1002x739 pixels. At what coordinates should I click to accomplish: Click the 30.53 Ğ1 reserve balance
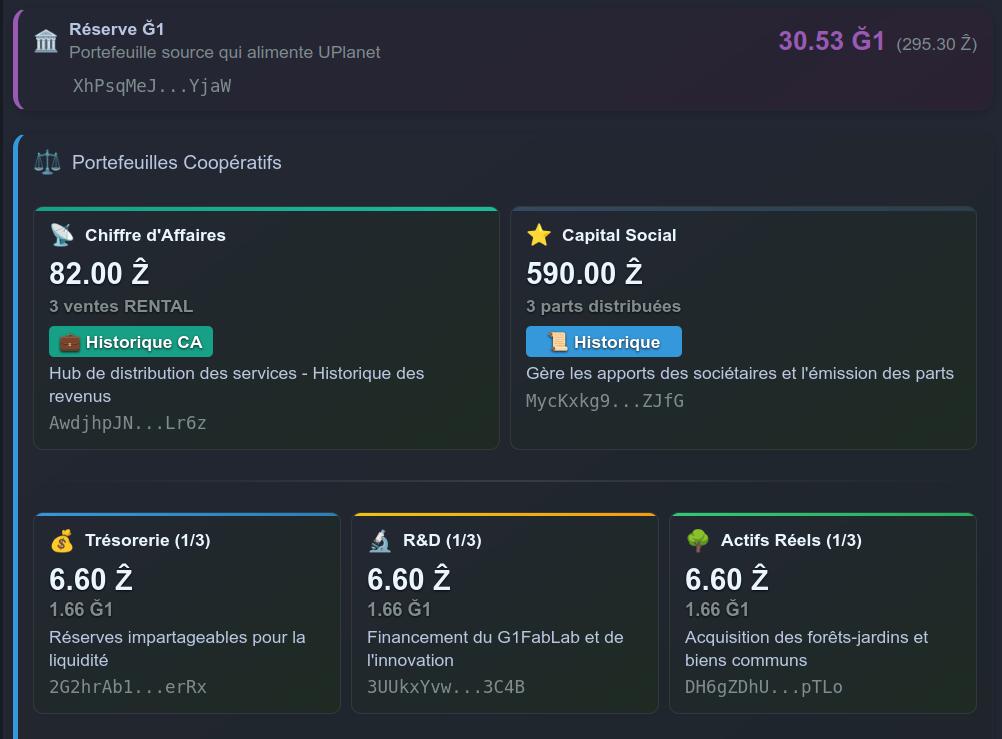click(x=831, y=41)
